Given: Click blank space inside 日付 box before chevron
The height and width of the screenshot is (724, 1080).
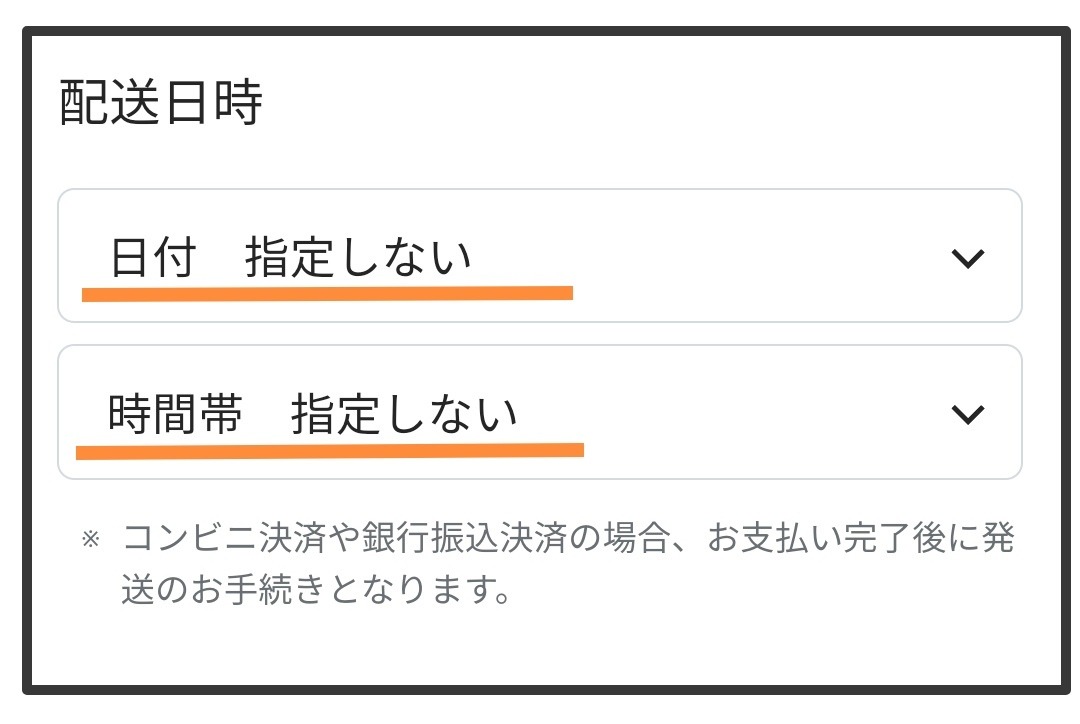Looking at the screenshot, I should point(750,256).
